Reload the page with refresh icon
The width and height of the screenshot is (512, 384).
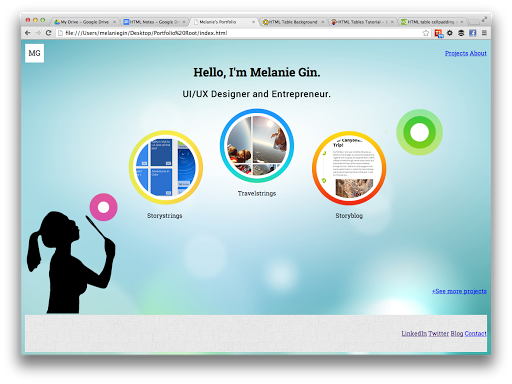pos(49,33)
